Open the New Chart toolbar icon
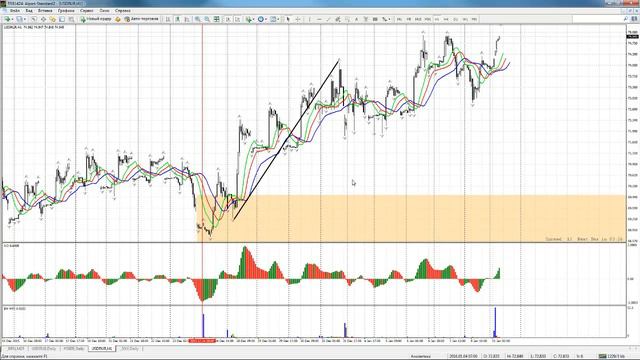Viewport: 640px width, 360px height. click(7, 19)
